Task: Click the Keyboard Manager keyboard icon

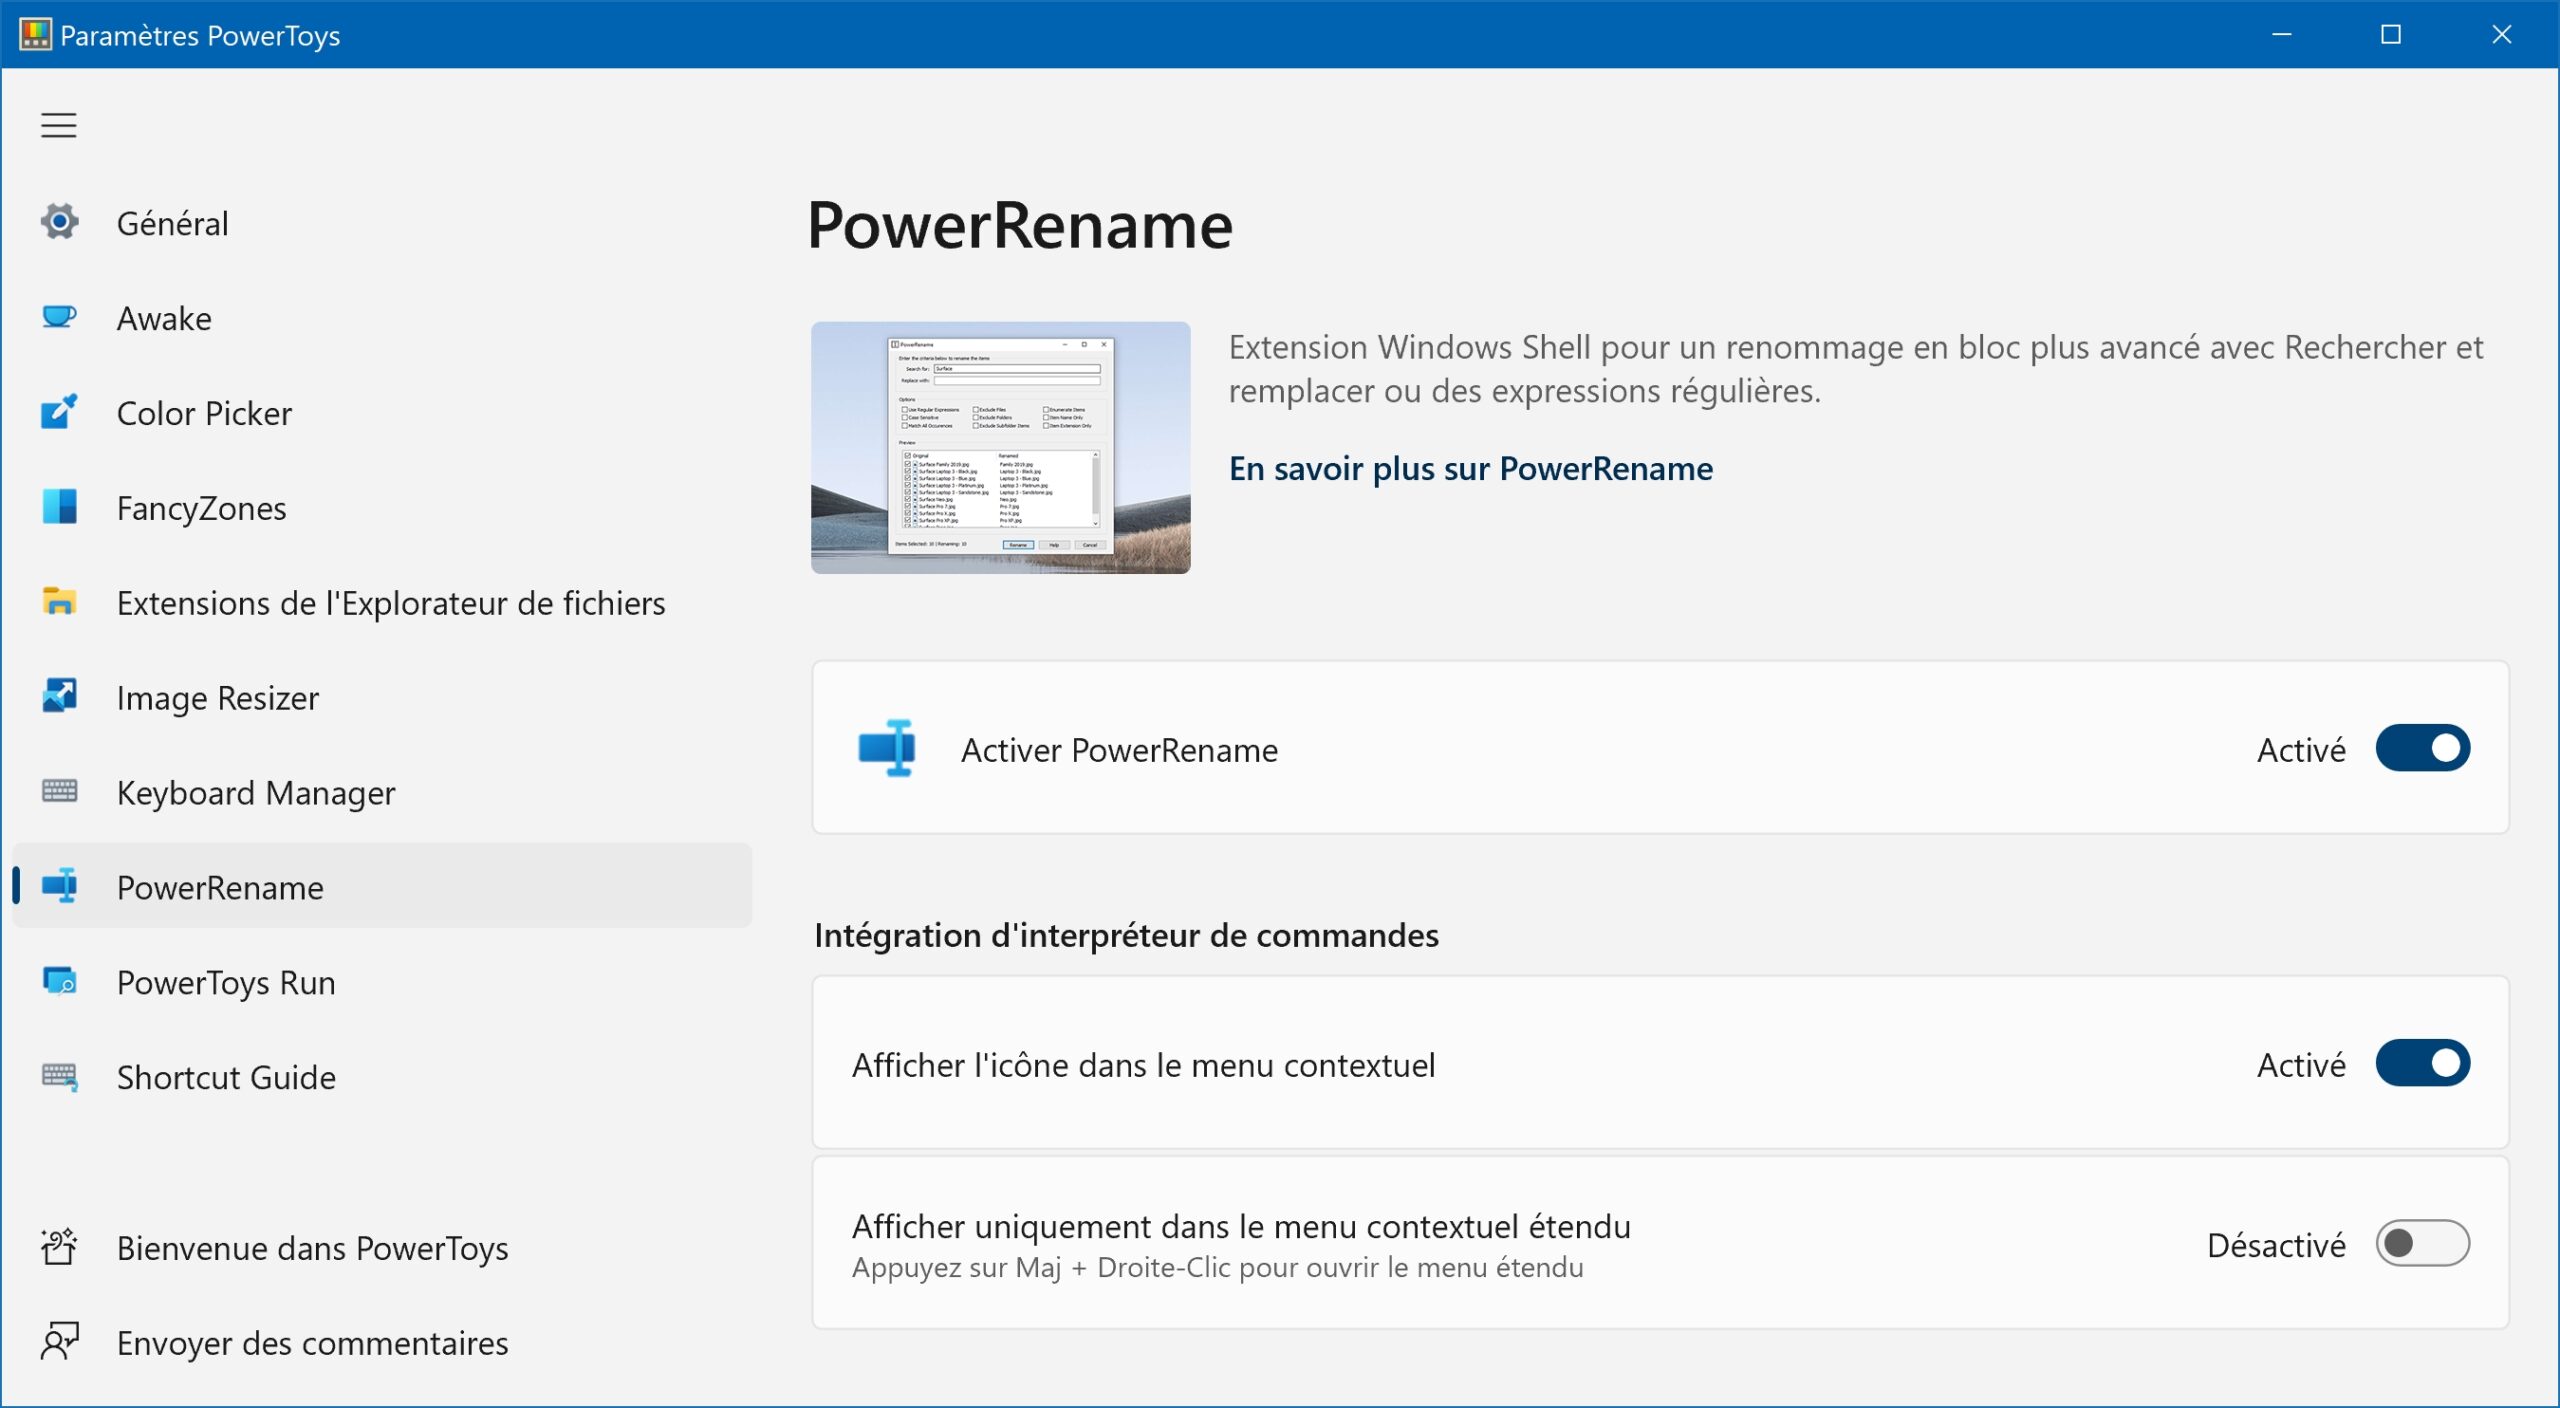Action: click(60, 792)
